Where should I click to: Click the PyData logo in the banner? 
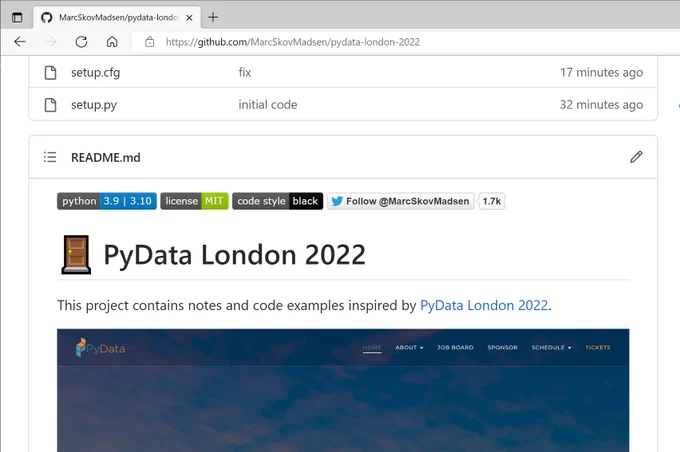(100, 347)
